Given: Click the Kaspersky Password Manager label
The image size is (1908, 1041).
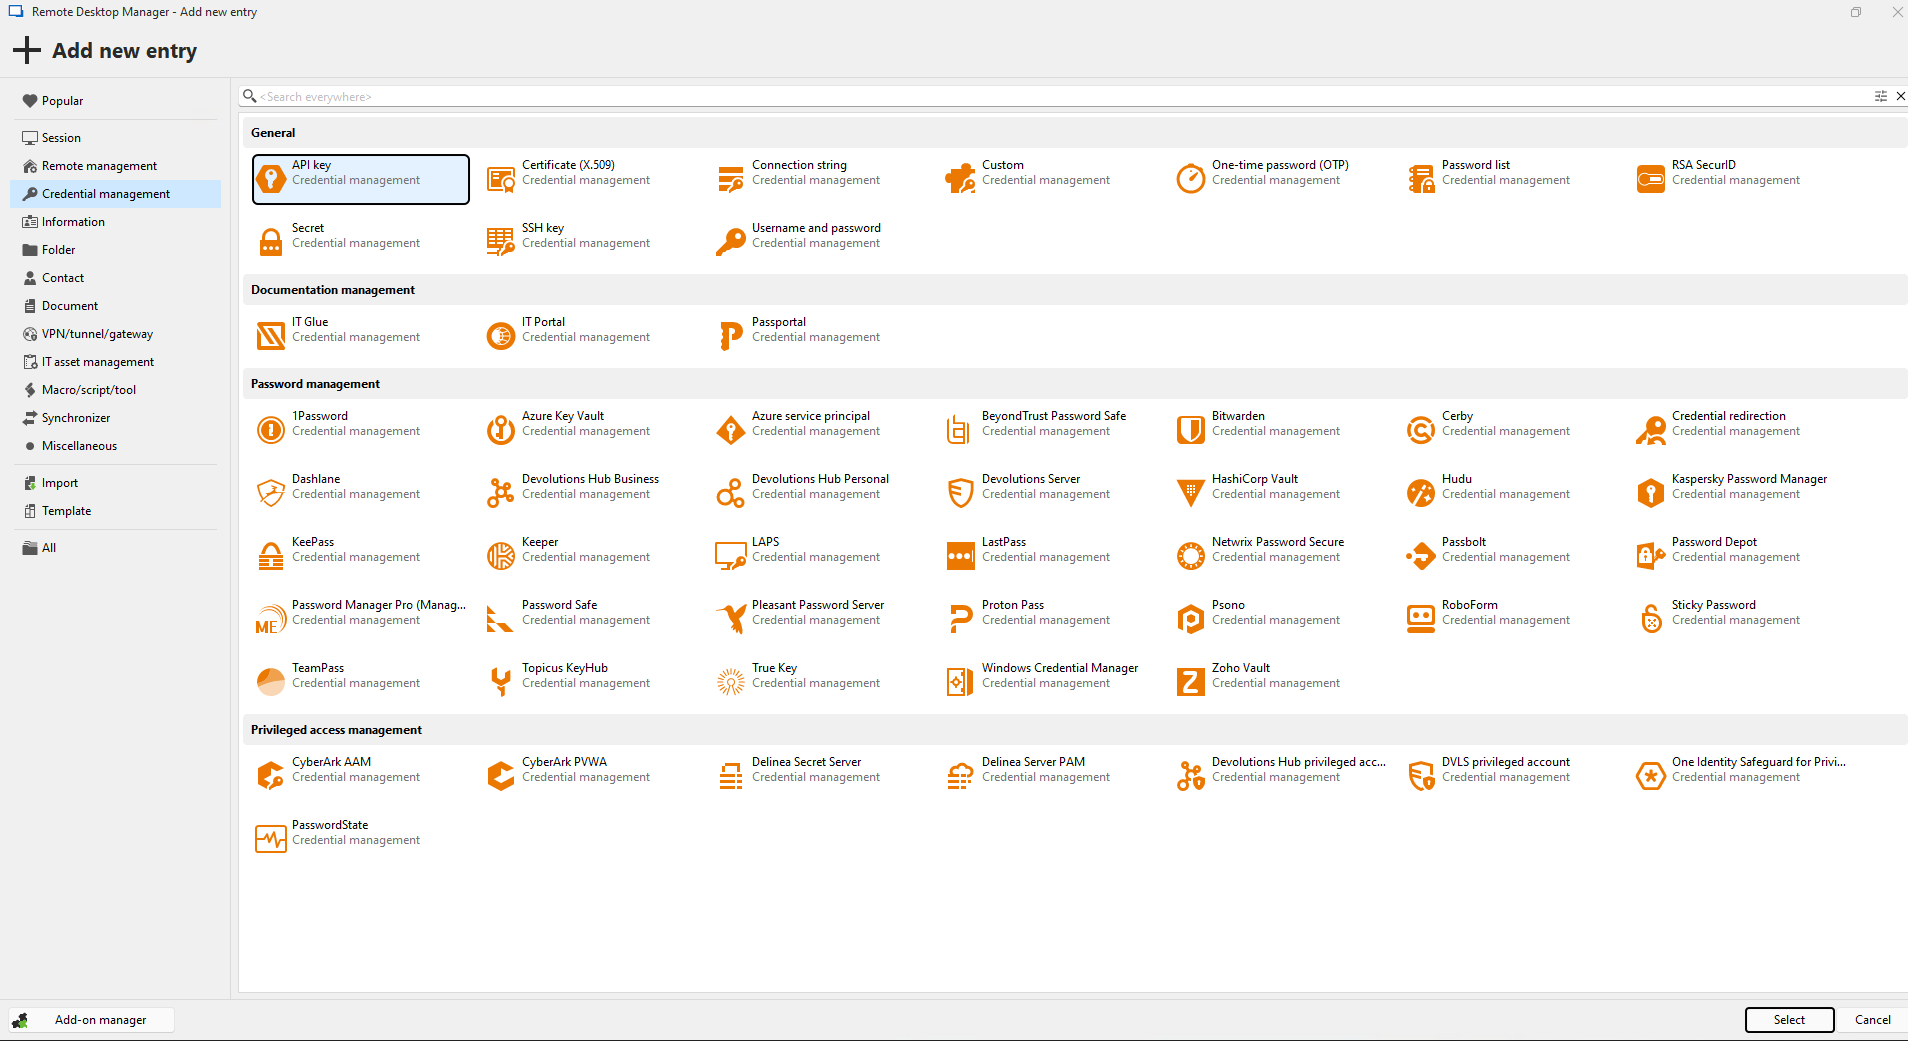Looking at the screenshot, I should [x=1749, y=479].
